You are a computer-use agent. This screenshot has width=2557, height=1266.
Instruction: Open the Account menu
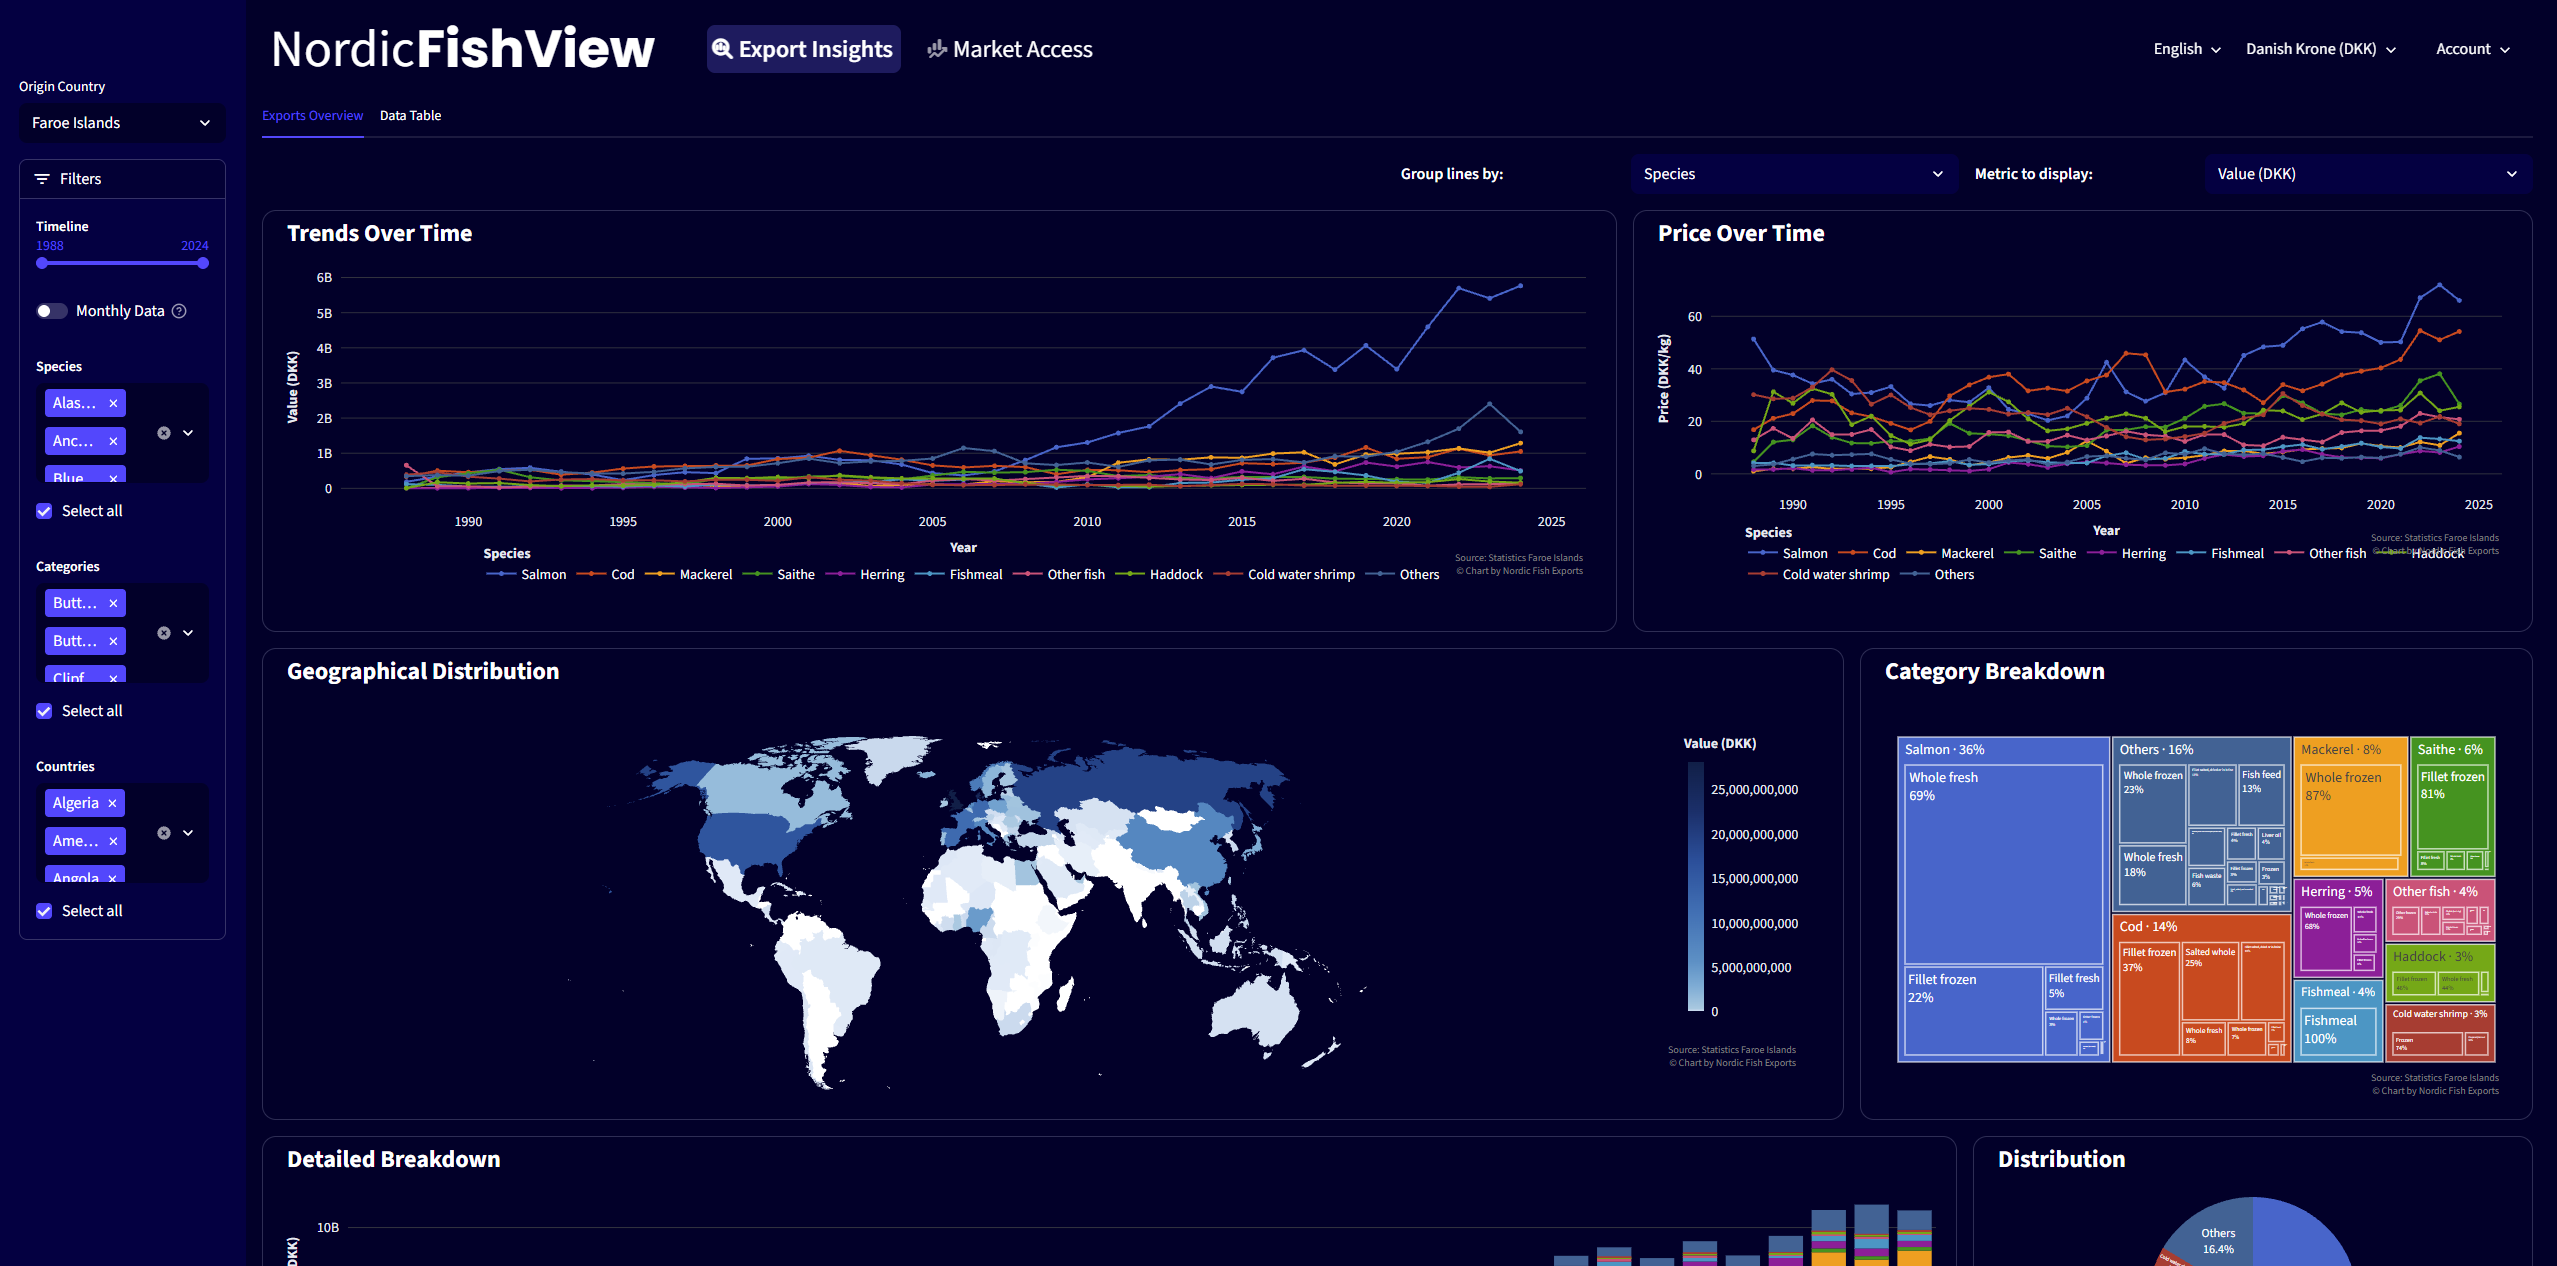tap(2472, 49)
